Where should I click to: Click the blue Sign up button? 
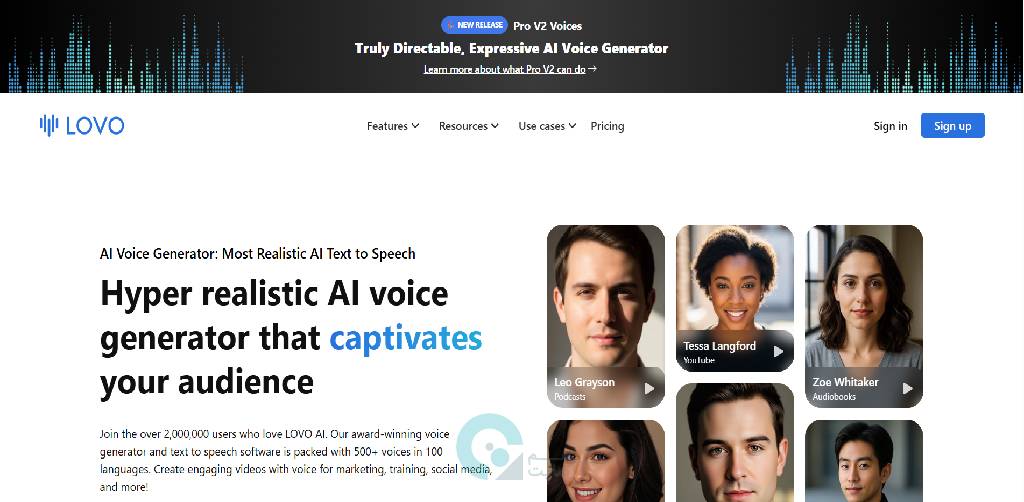coord(953,125)
